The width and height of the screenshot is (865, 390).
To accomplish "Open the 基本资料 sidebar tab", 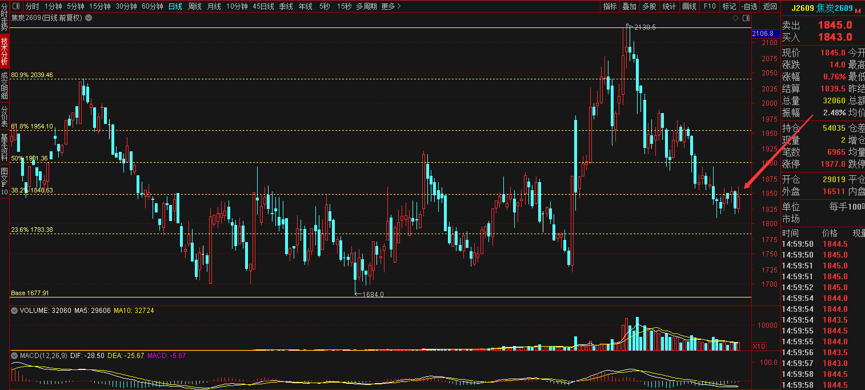I will [x=4, y=147].
